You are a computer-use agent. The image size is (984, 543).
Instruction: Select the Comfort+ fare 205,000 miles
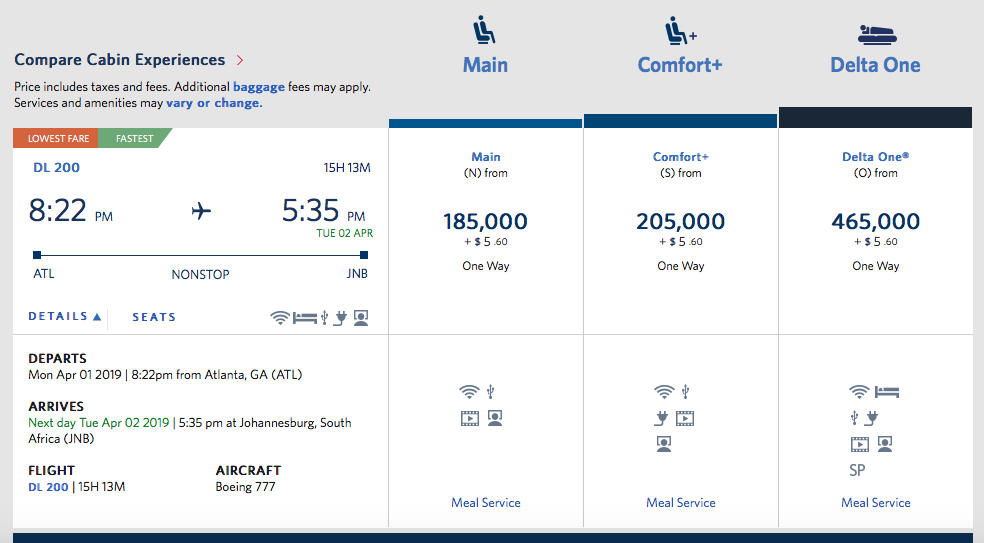(680, 222)
